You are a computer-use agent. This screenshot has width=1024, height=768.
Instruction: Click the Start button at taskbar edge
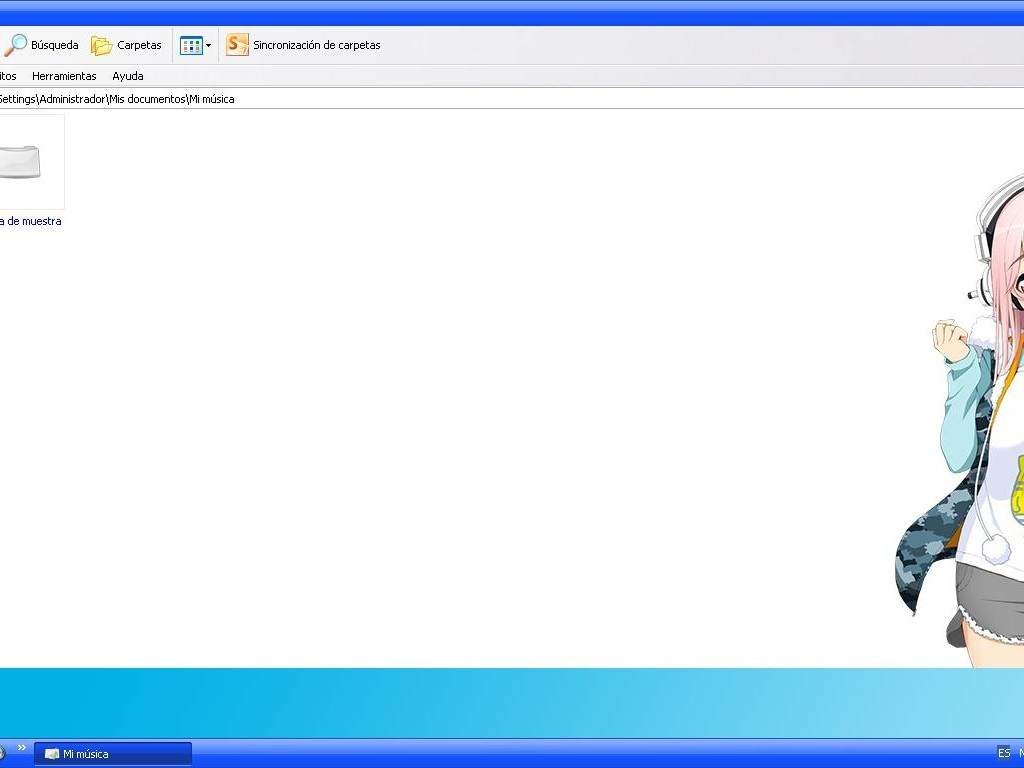(3, 752)
